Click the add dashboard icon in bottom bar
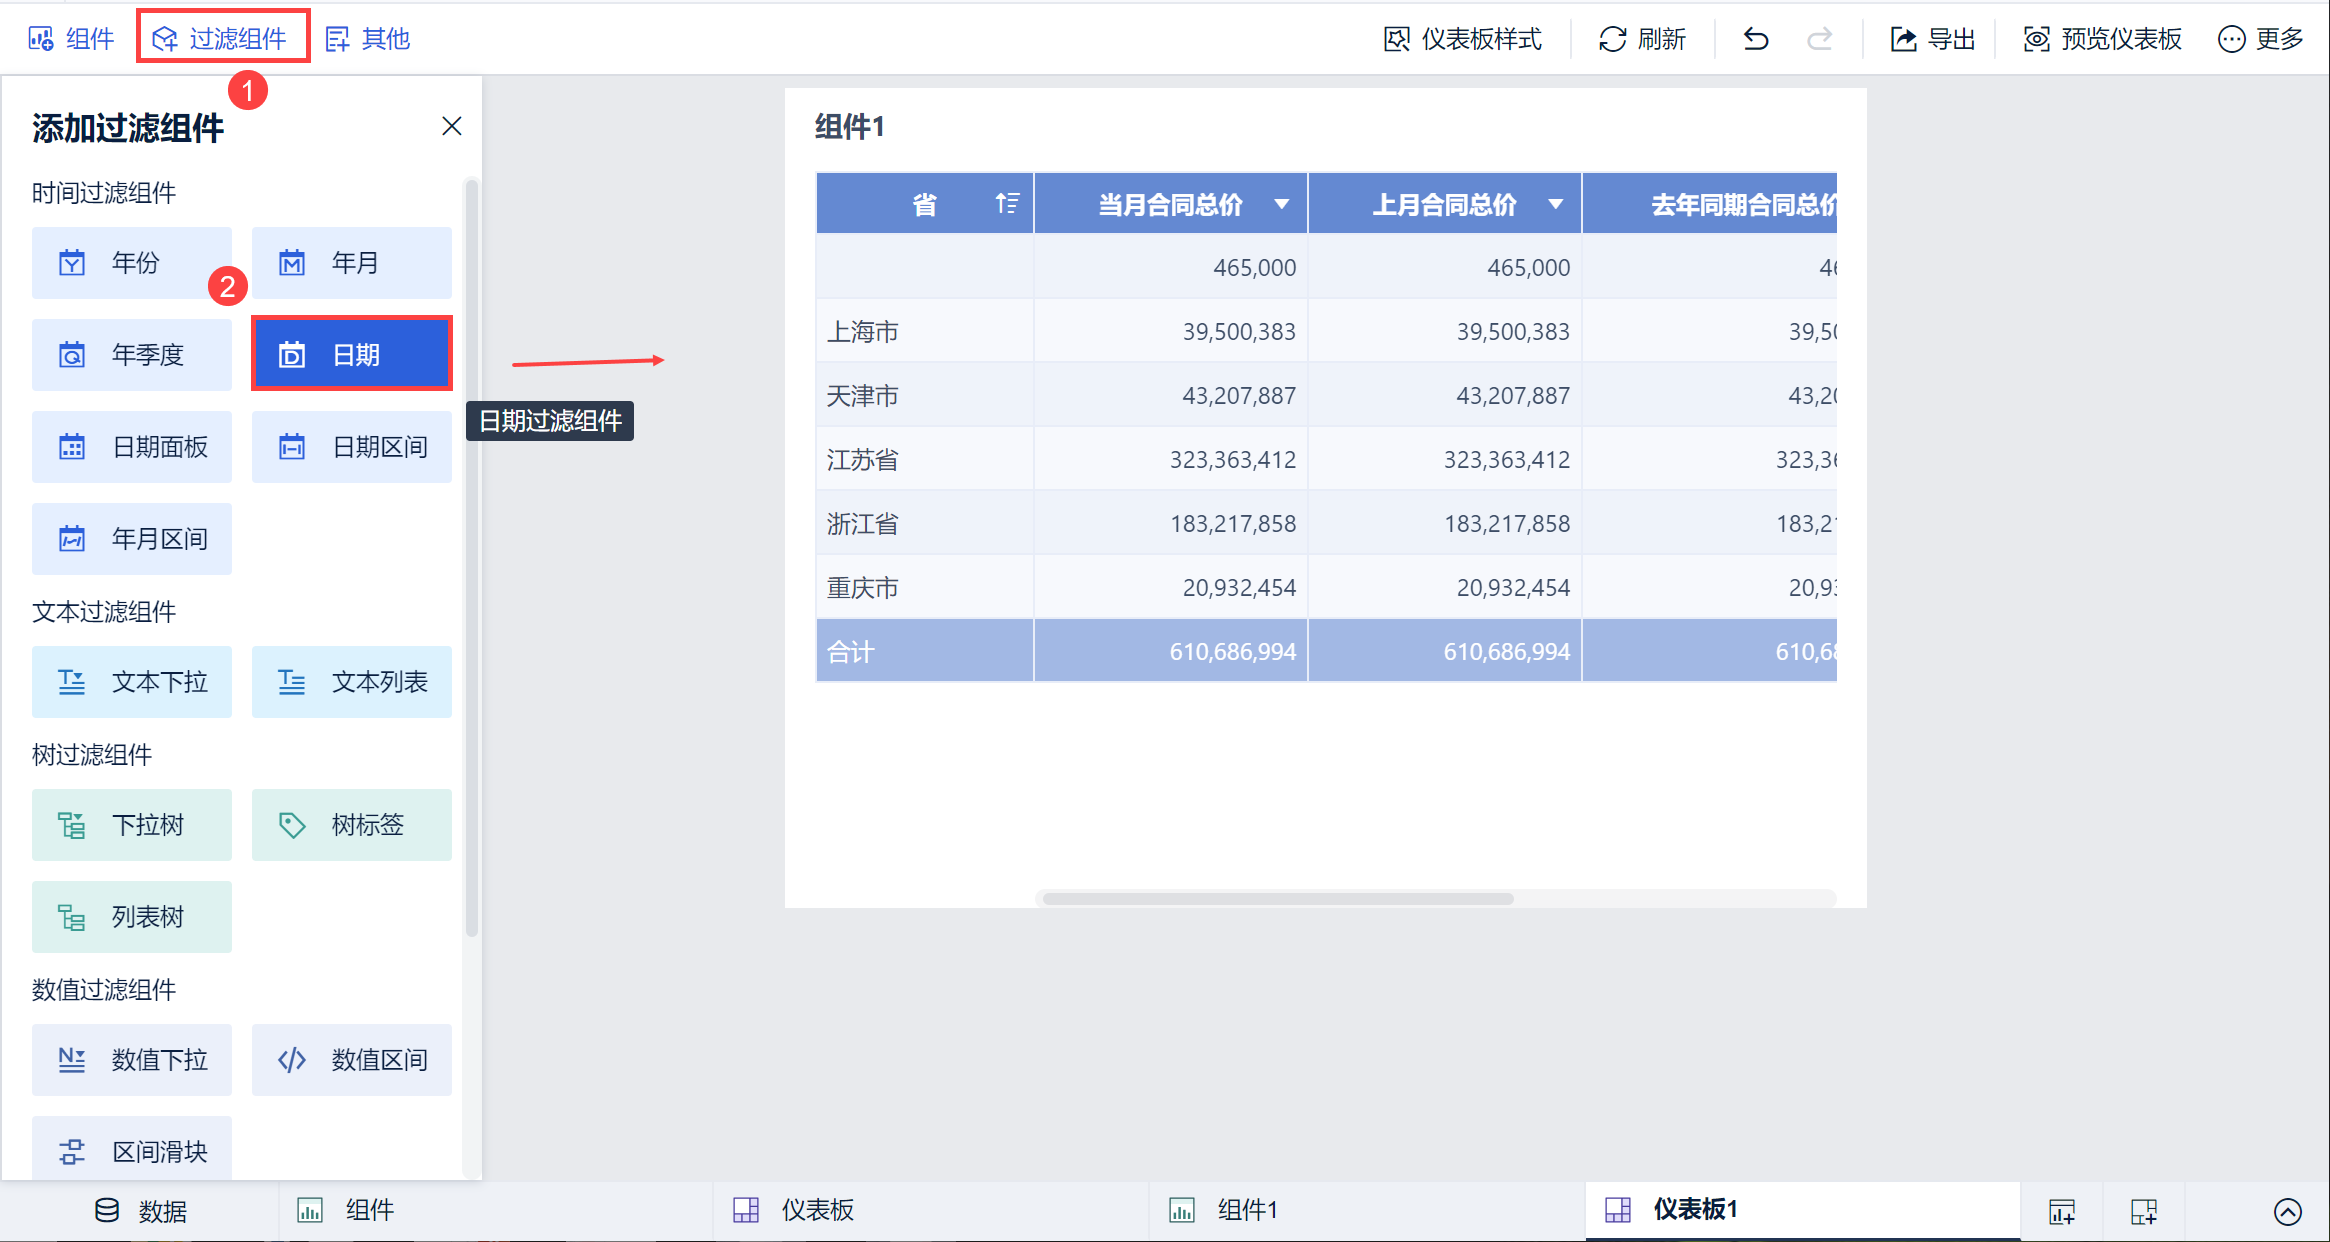Viewport: 2330px width, 1242px height. click(2143, 1212)
